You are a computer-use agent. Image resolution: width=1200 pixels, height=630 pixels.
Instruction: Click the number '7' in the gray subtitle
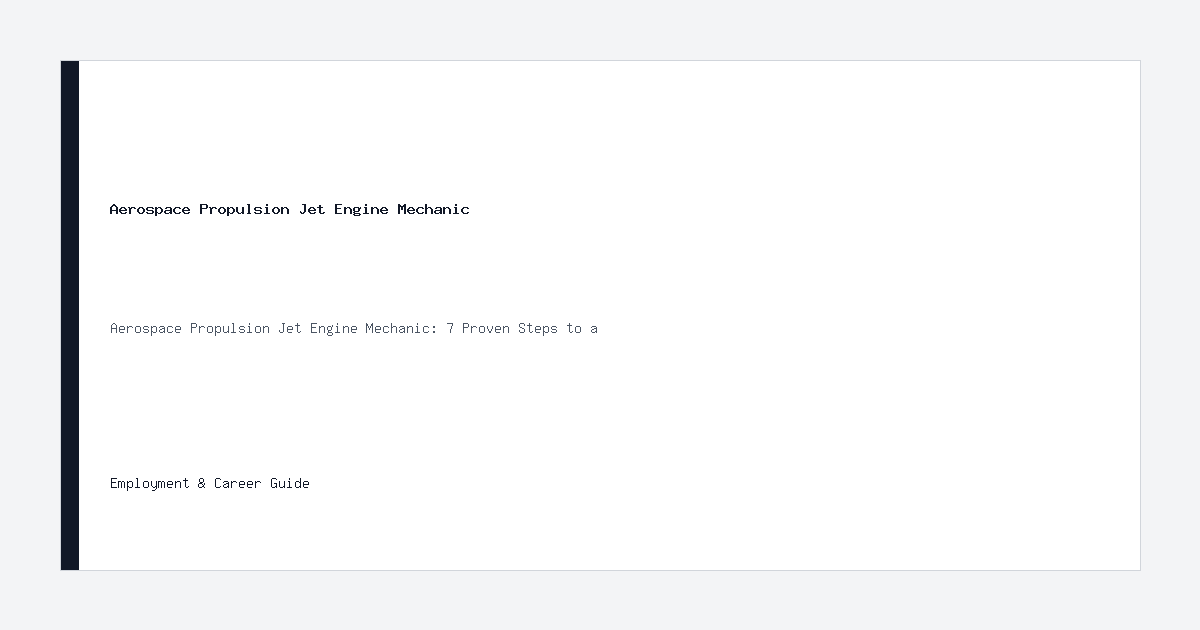(450, 328)
